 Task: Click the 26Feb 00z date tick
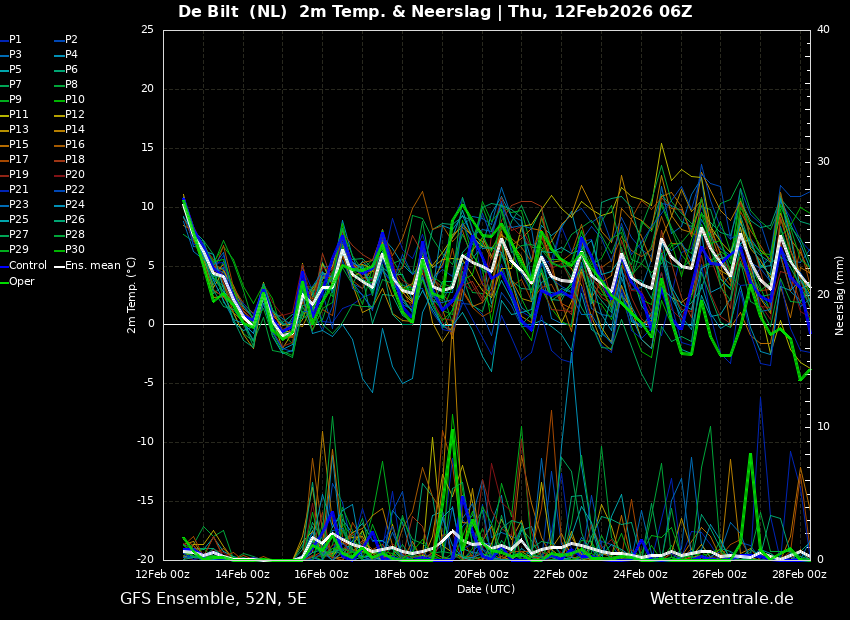(719, 574)
